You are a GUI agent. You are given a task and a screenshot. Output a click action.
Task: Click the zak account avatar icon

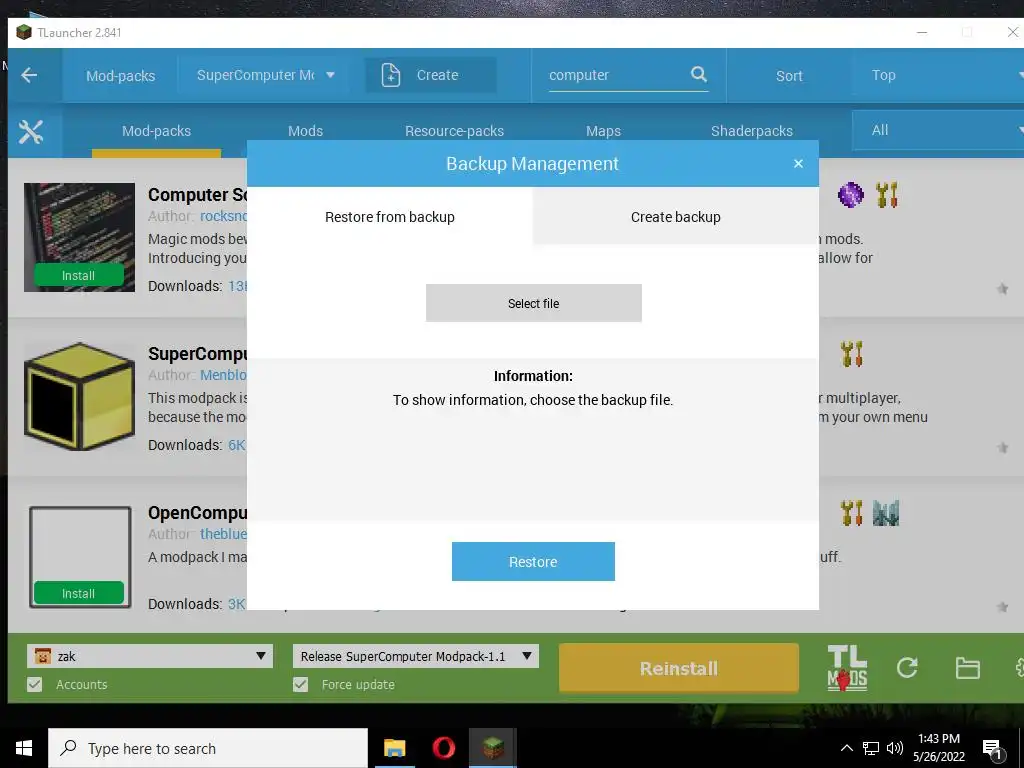click(x=43, y=656)
